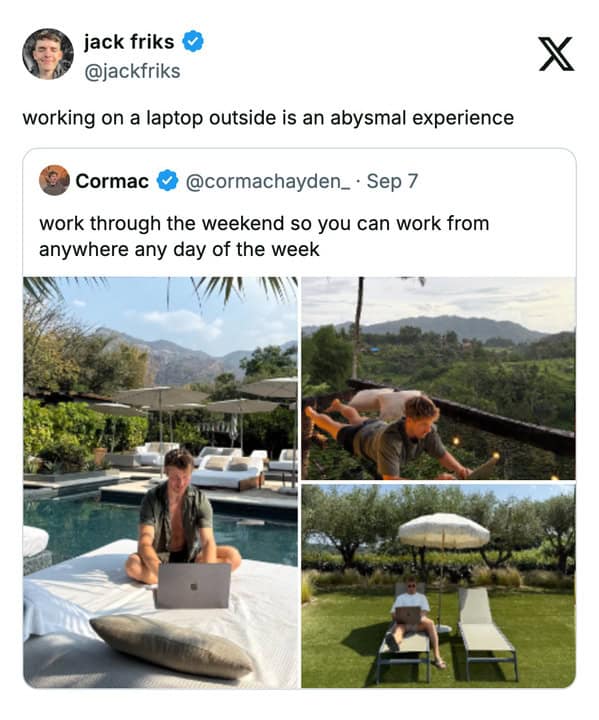Open jack friks profile avatar
The width and height of the screenshot is (599, 720).
[x=48, y=54]
